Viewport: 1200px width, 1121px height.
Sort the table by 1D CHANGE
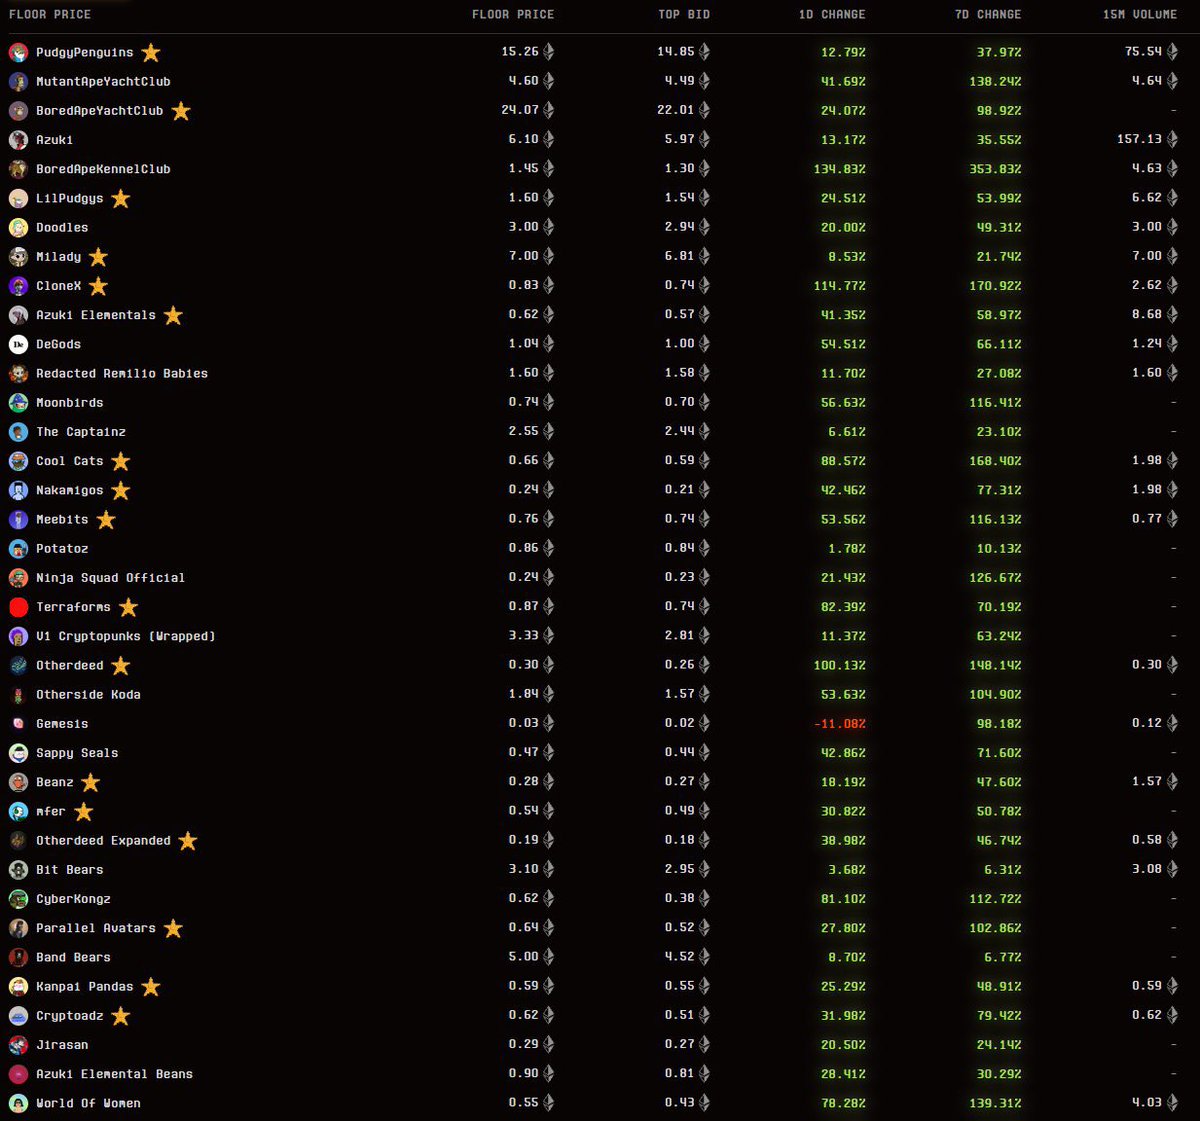click(832, 15)
